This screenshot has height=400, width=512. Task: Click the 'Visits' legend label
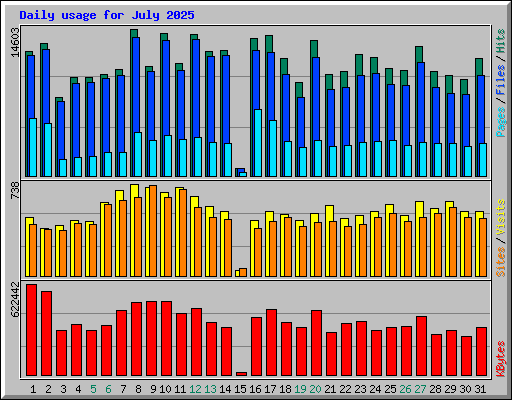tap(501, 217)
